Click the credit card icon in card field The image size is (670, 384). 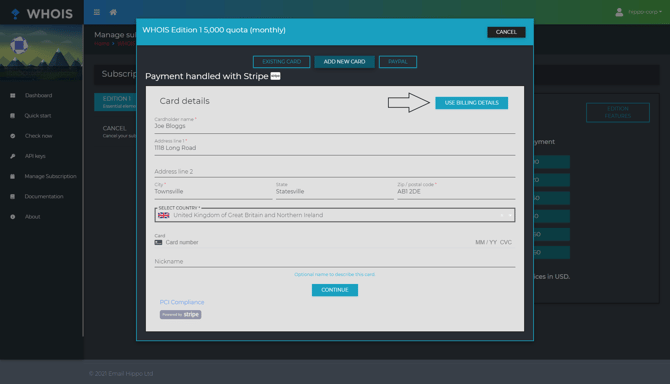159,242
